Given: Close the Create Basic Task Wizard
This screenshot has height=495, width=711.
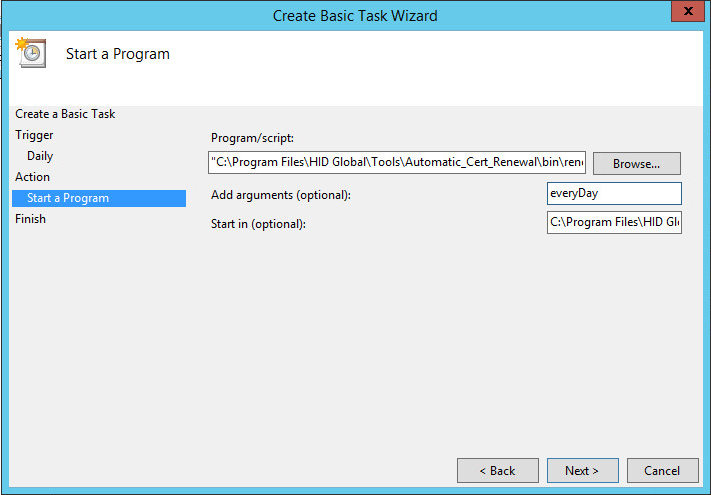Looking at the screenshot, I should click(684, 15).
